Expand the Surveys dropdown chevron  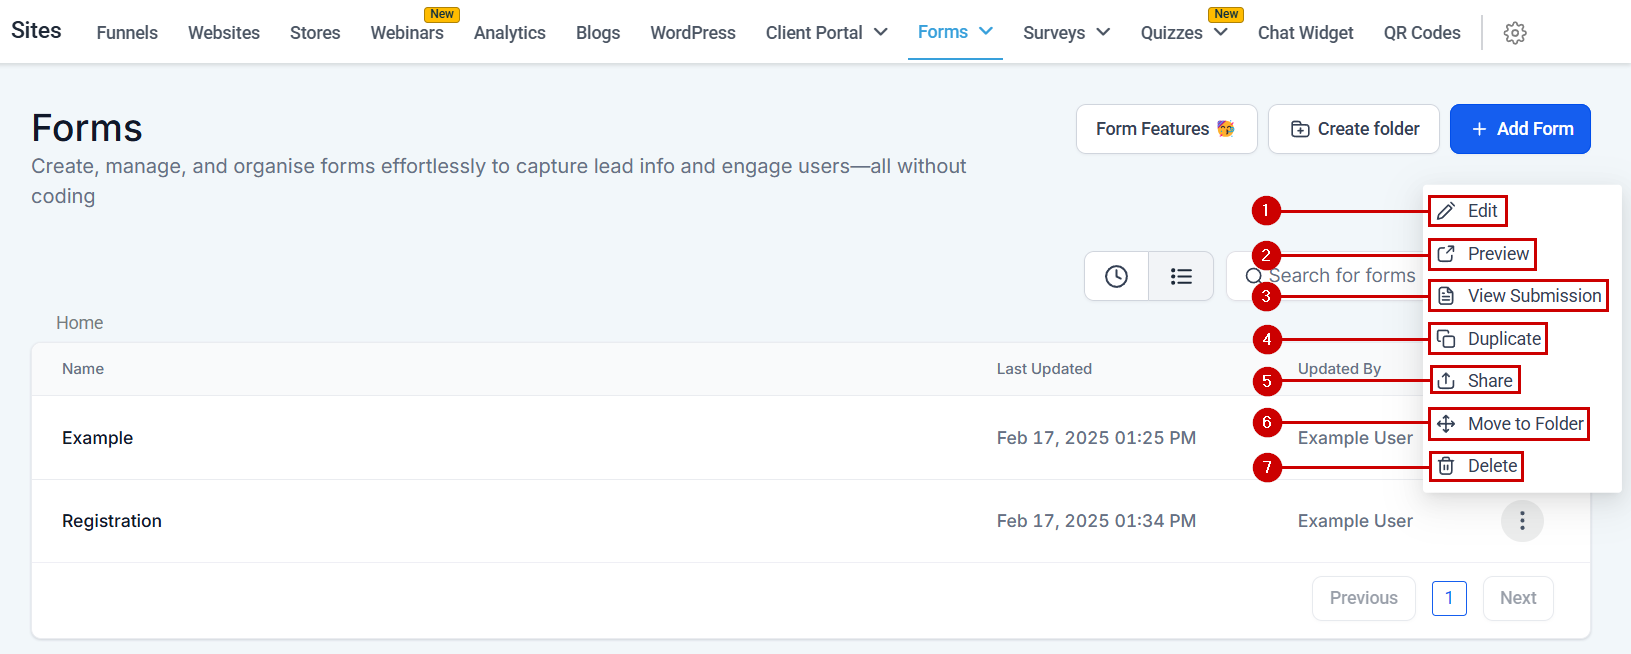[x=1103, y=33]
